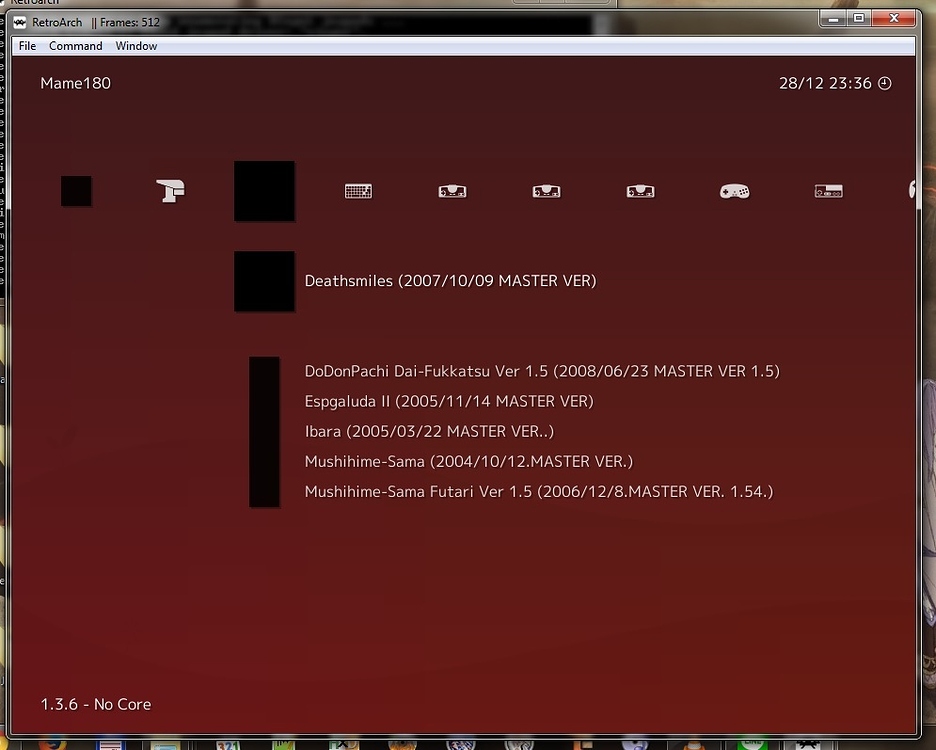Viewport: 936px width, 750px height.
Task: Open Firefox from the taskbar
Action: coord(53,745)
